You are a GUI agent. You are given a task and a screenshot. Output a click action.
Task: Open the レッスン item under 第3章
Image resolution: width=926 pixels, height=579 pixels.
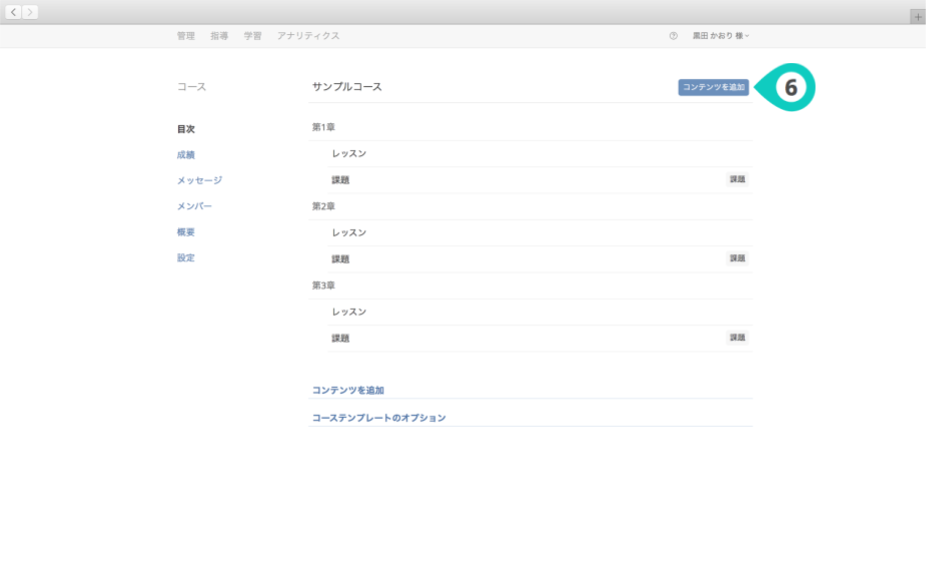click(349, 312)
